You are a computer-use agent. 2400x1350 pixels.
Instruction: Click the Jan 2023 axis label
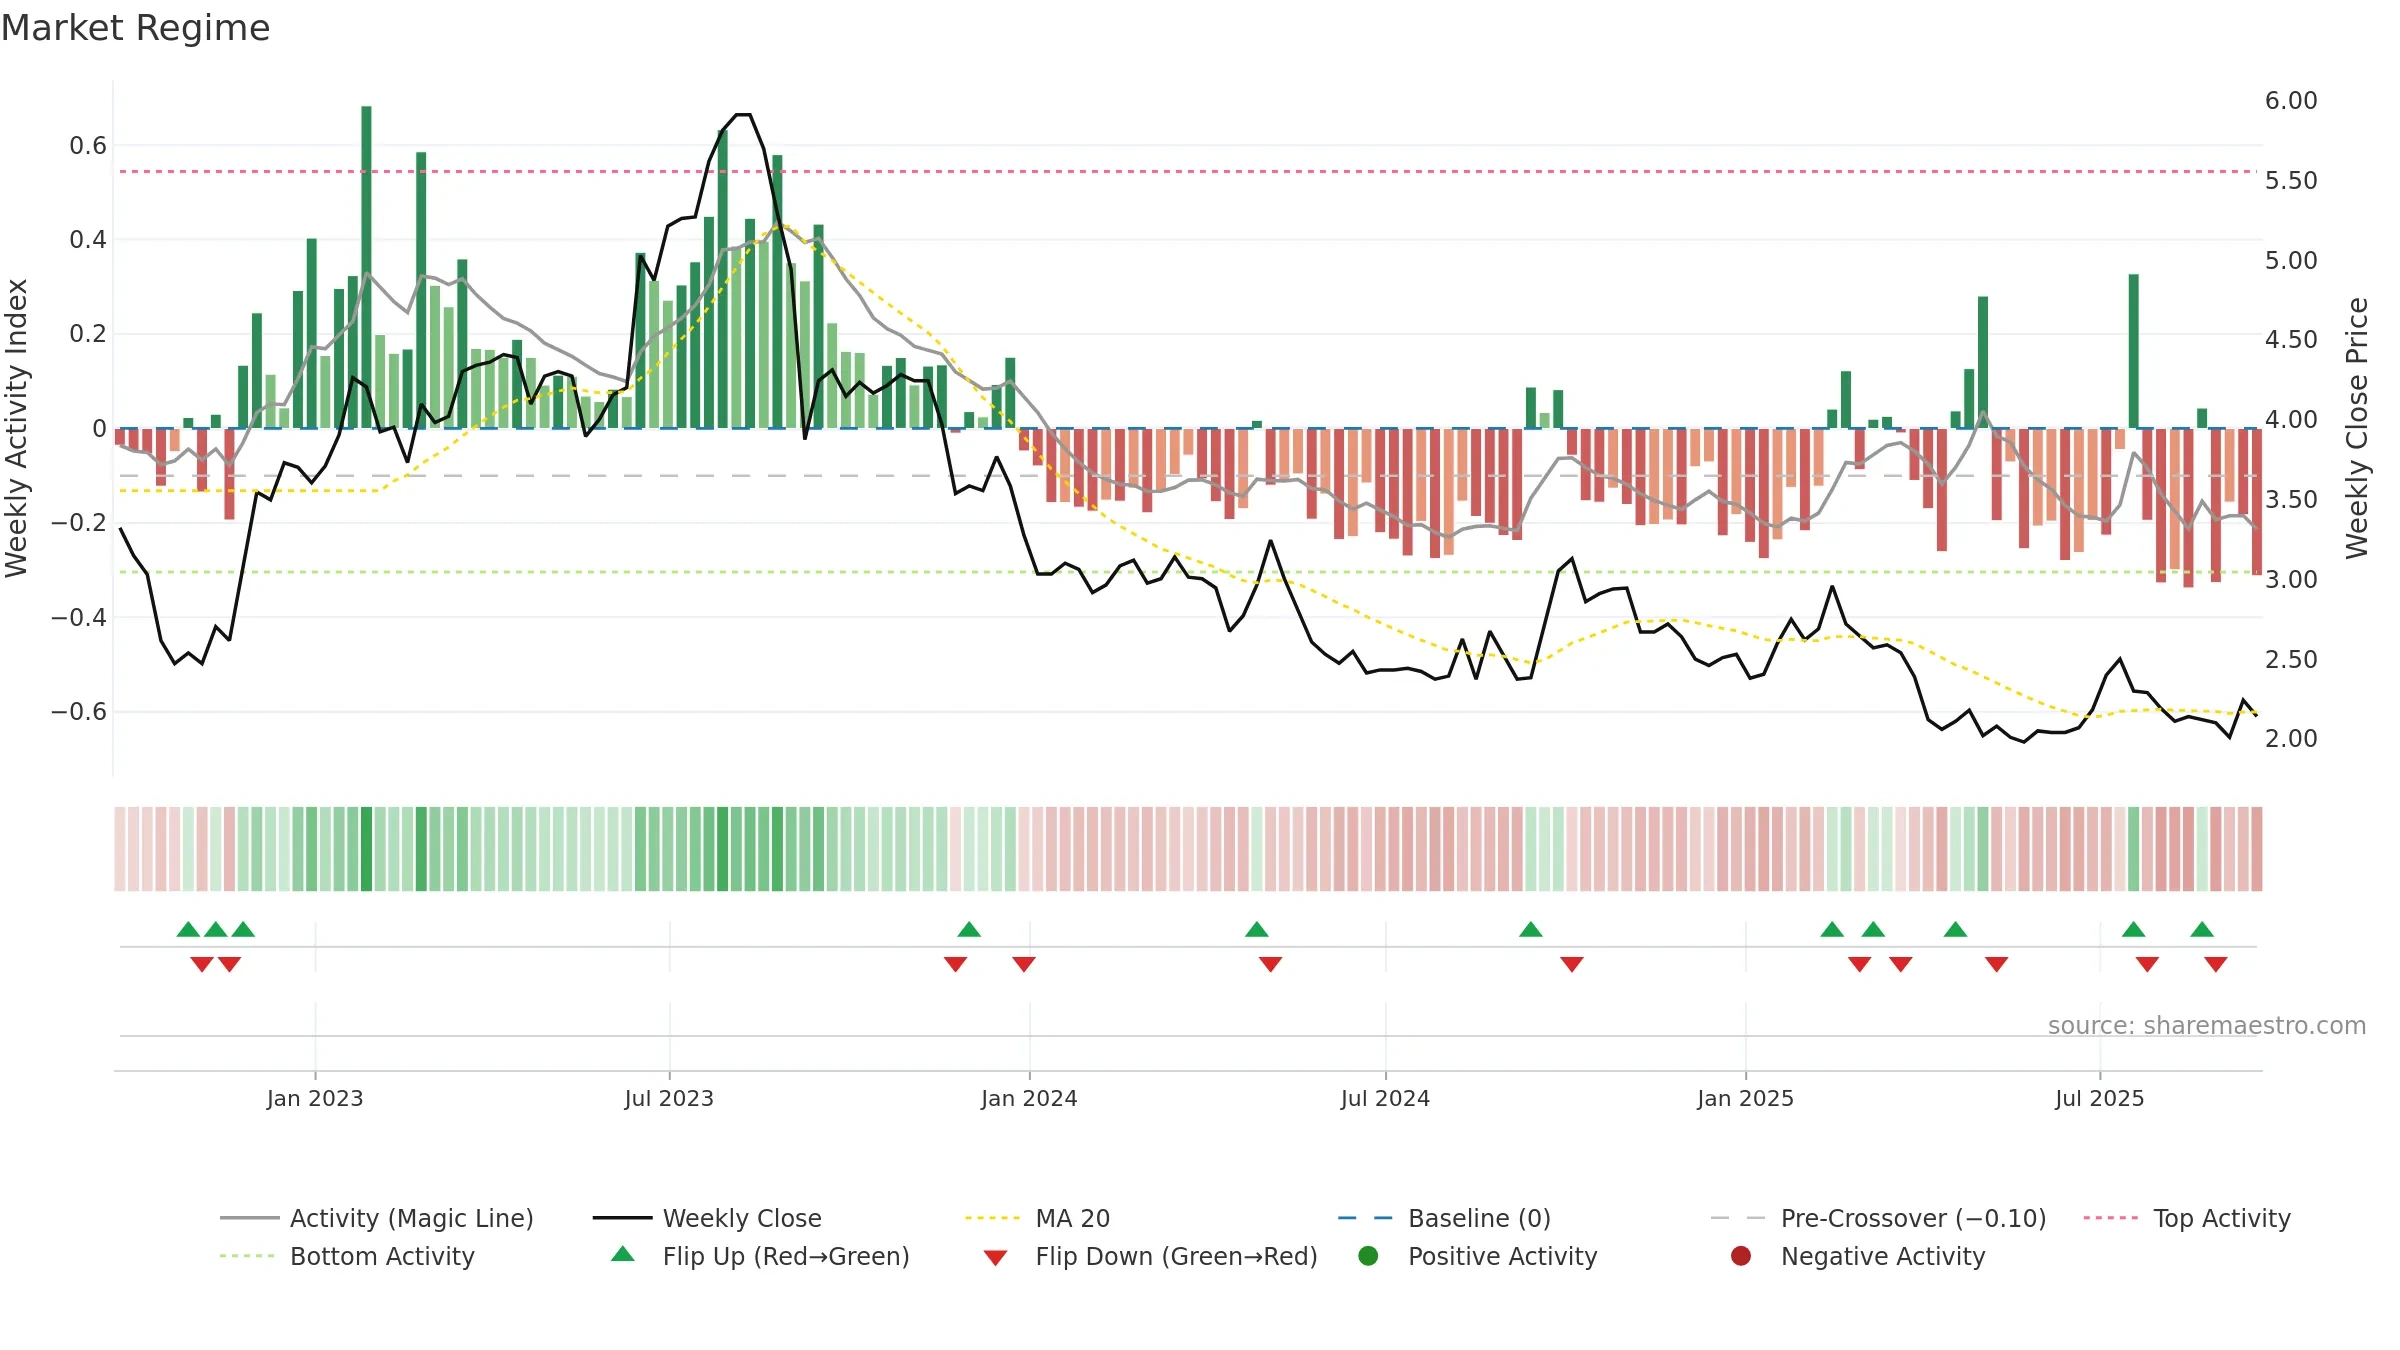(315, 1098)
